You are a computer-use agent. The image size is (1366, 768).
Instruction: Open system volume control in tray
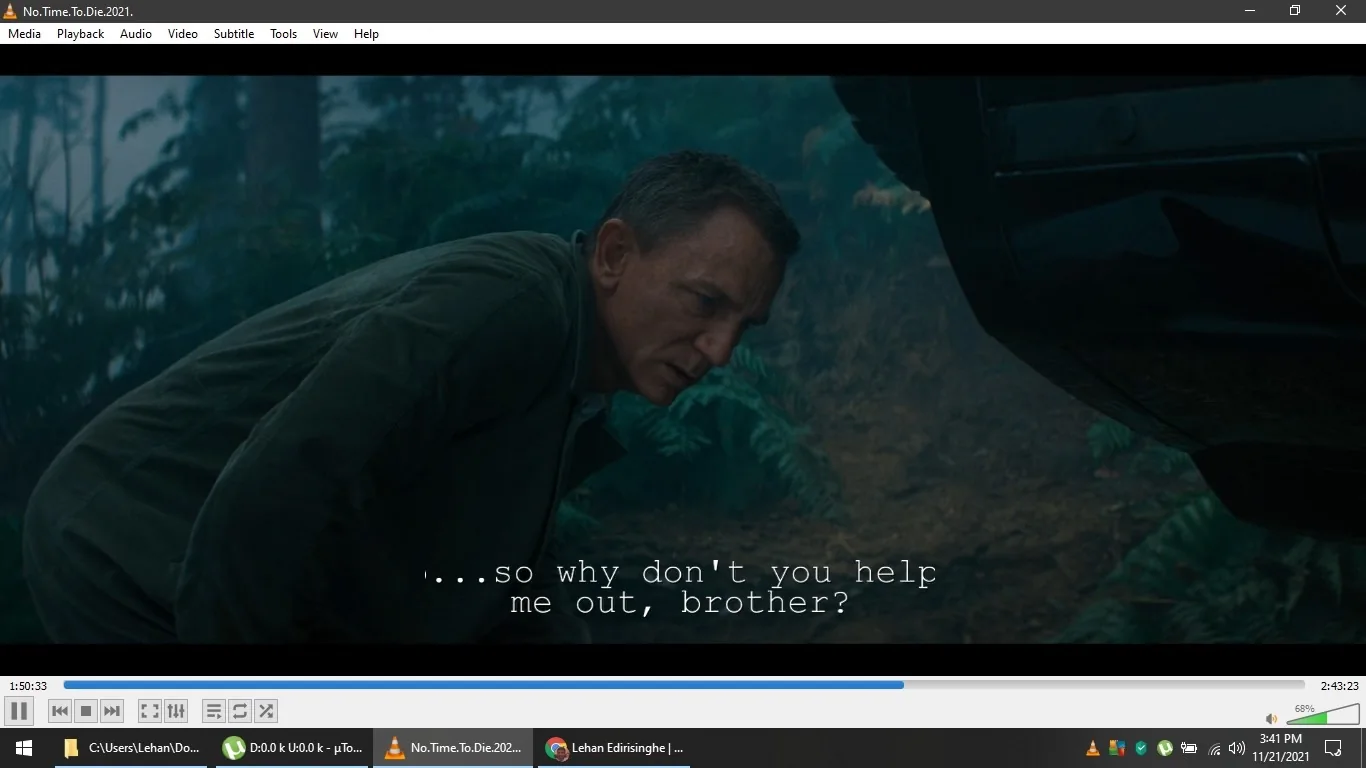click(1237, 748)
